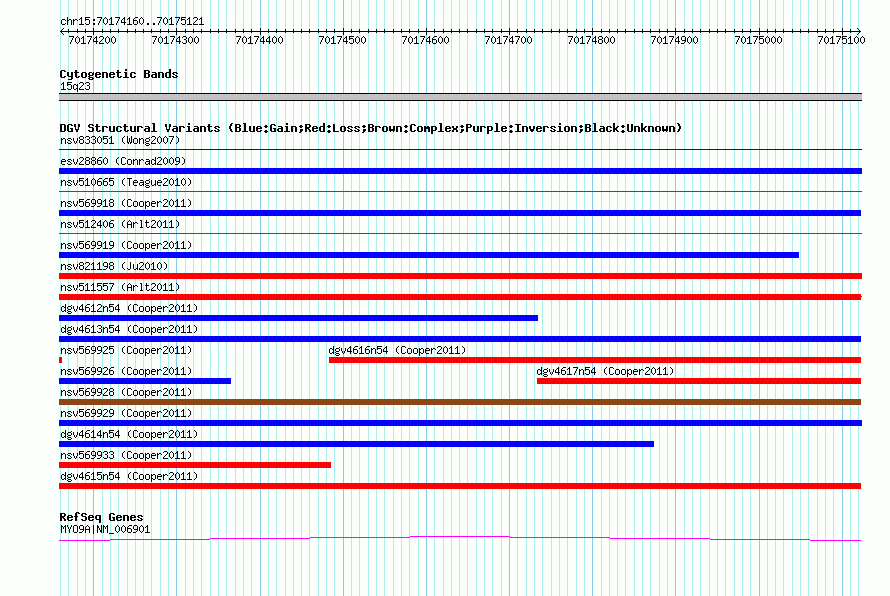The height and width of the screenshot is (596, 890).
Task: Click ruler position 70174500
Action: click(342, 40)
